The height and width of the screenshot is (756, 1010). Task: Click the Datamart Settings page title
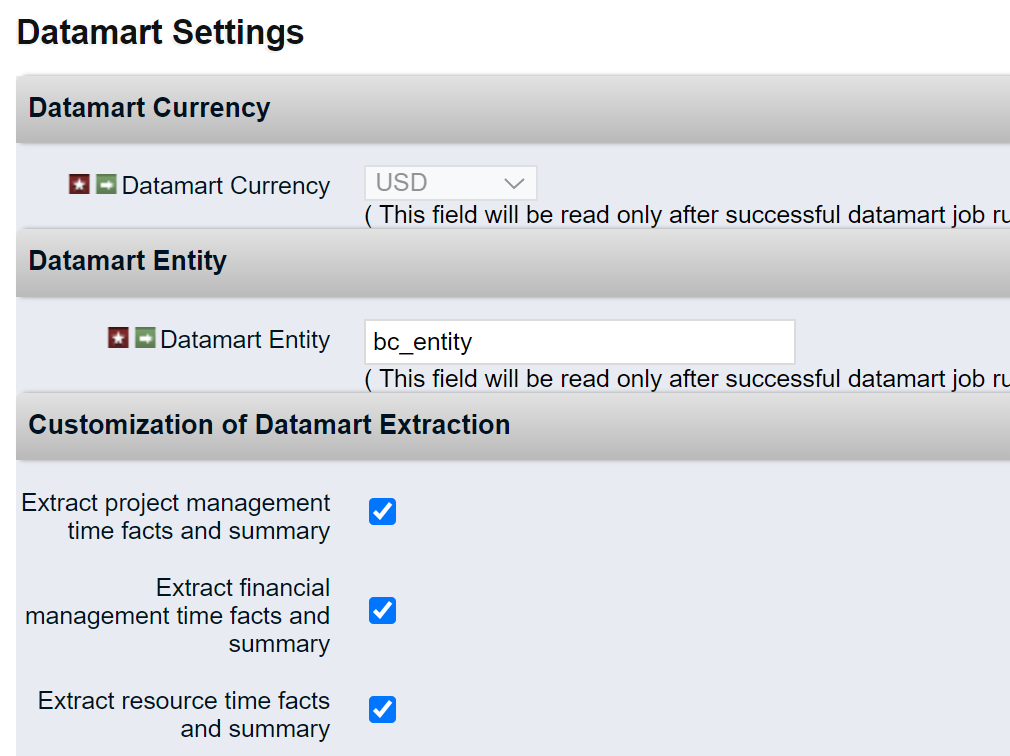161,32
